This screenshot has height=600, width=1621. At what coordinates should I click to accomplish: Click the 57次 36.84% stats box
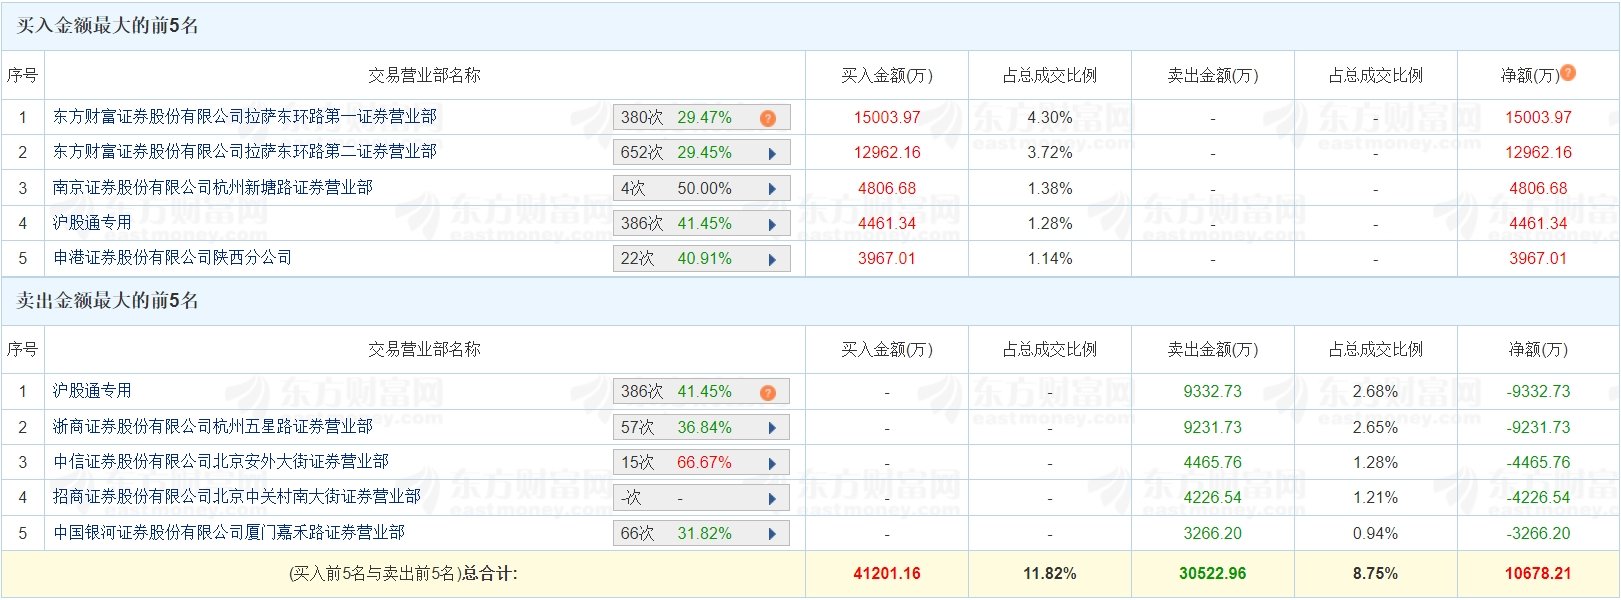pyautogui.click(x=701, y=428)
